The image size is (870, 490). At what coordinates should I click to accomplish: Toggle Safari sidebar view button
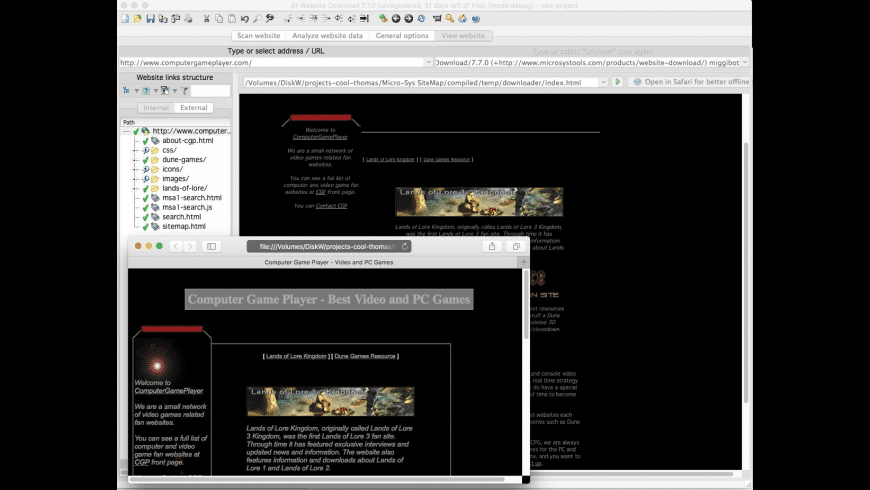tap(211, 246)
